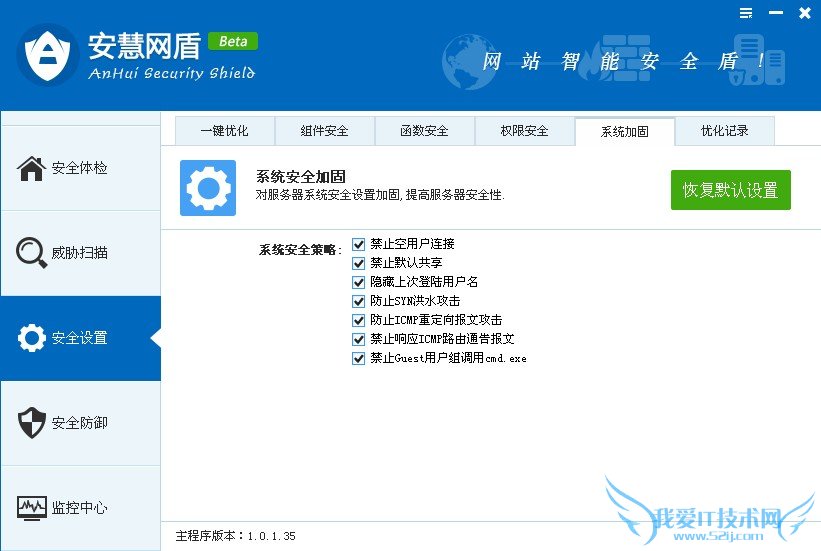Open 威胁扫描 in the sidebar
Viewport: 821px width, 551px height.
[x=80, y=253]
